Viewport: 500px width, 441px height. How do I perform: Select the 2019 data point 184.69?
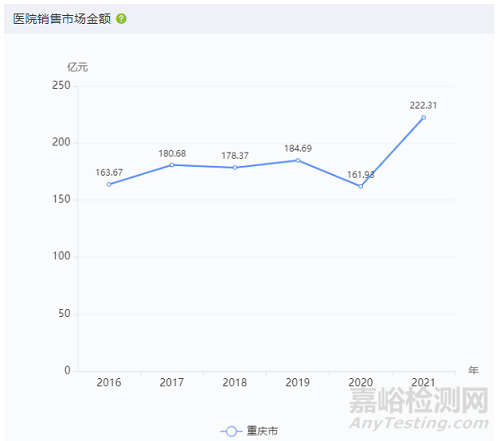(x=298, y=160)
